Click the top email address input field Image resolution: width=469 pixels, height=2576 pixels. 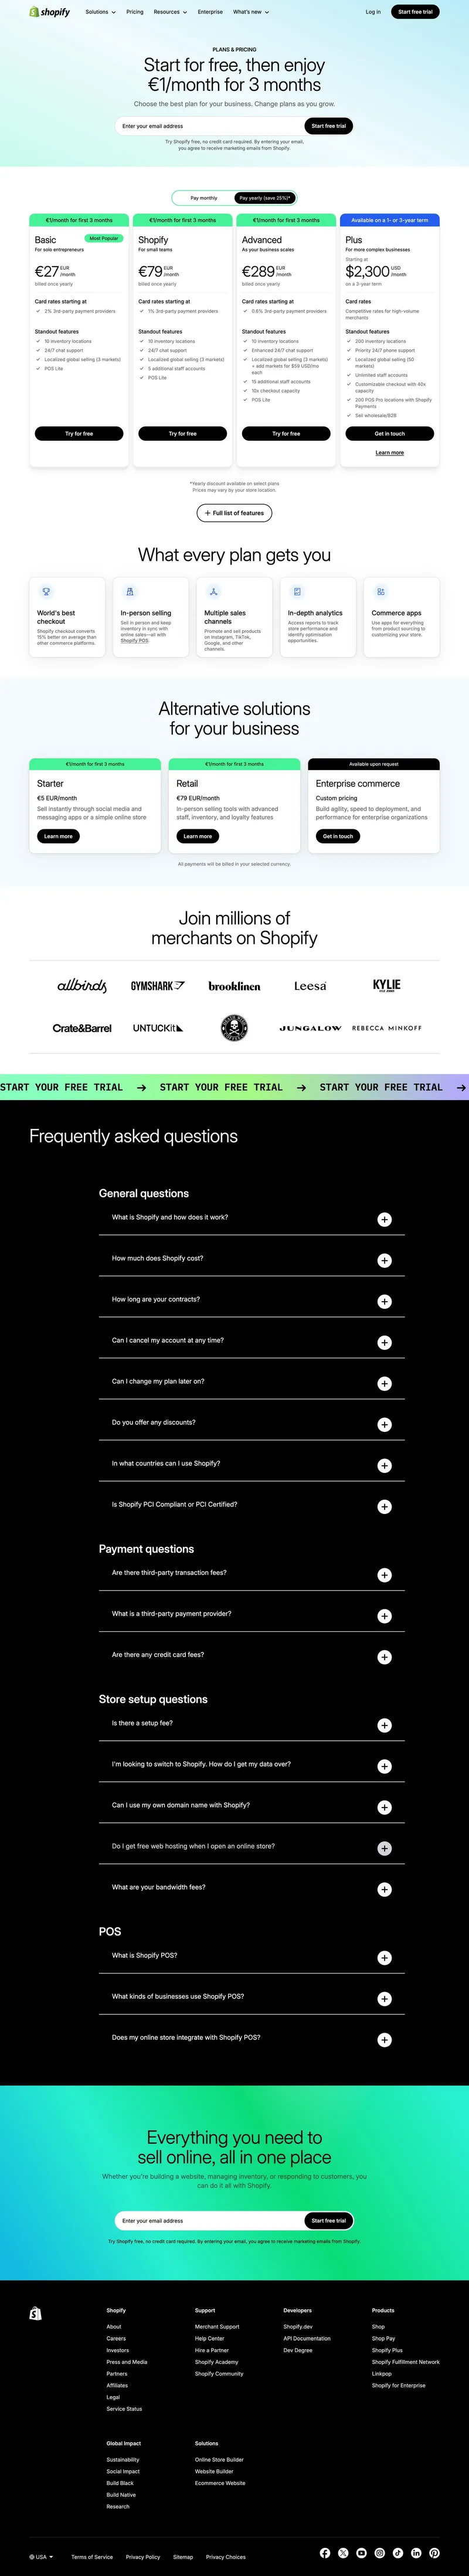[x=210, y=126]
